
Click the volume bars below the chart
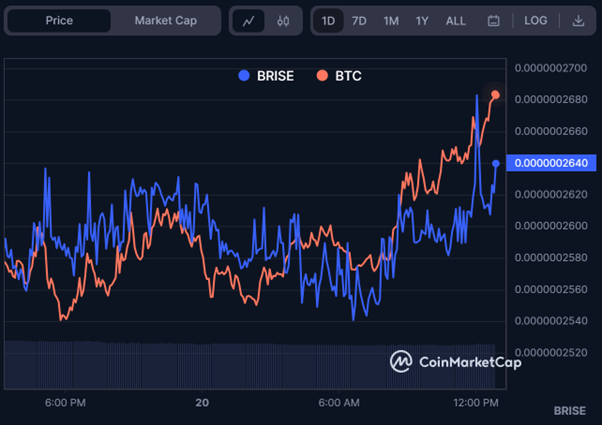200,365
